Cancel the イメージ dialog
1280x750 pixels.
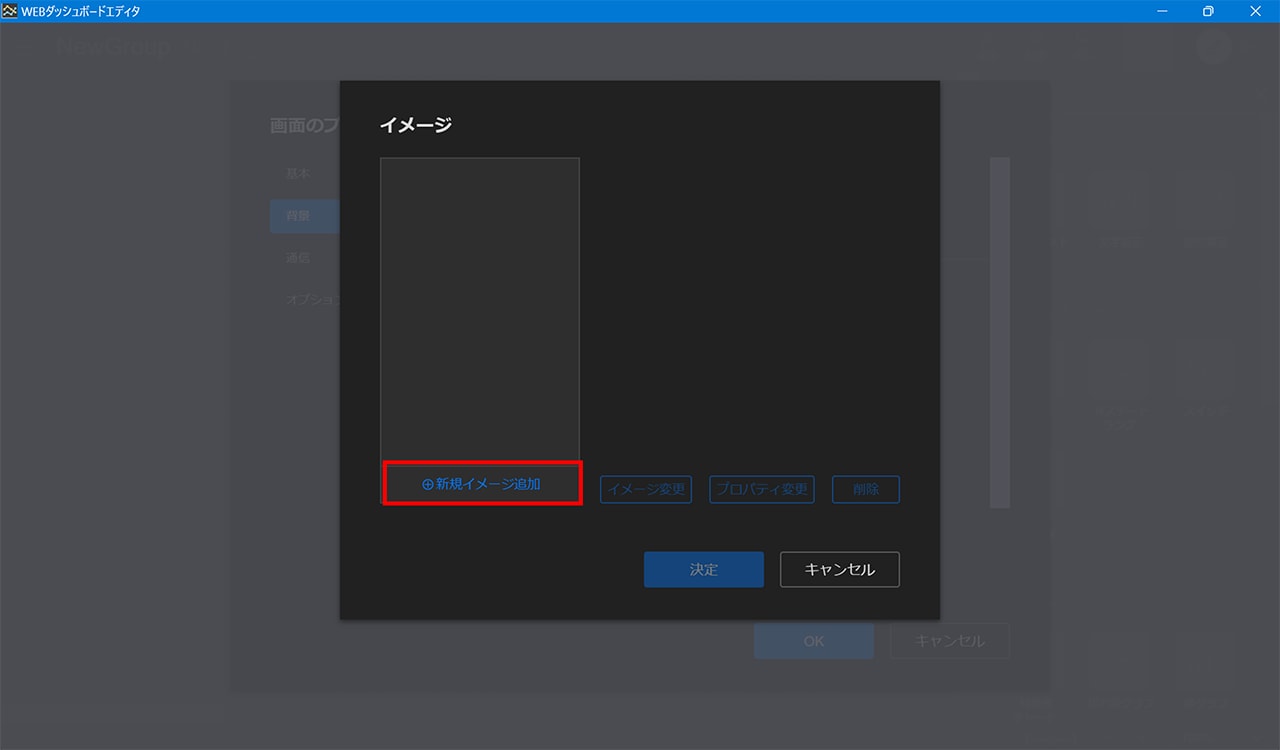click(x=839, y=569)
